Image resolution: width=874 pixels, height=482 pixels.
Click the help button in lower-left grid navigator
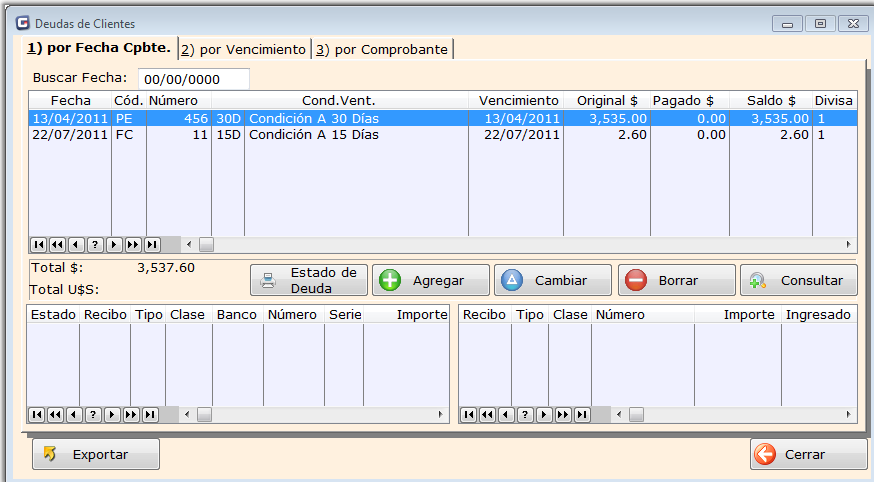point(95,414)
